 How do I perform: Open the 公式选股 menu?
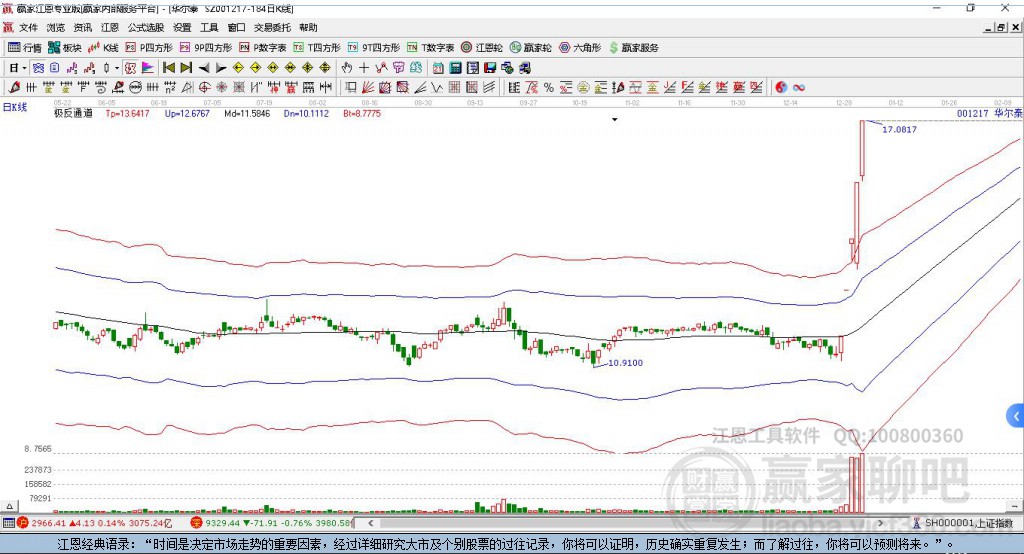(x=146, y=27)
